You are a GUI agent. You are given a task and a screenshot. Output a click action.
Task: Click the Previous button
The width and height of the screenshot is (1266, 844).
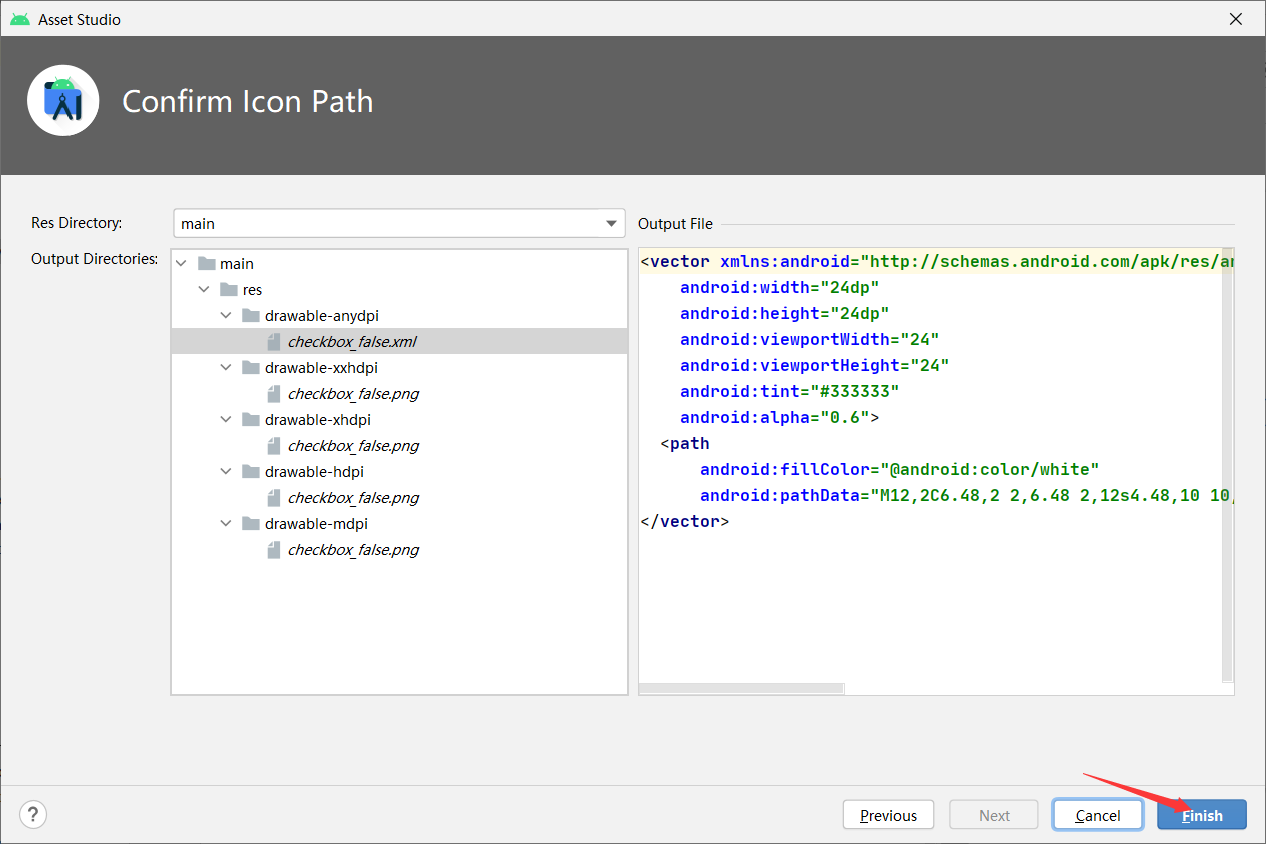tap(887, 815)
